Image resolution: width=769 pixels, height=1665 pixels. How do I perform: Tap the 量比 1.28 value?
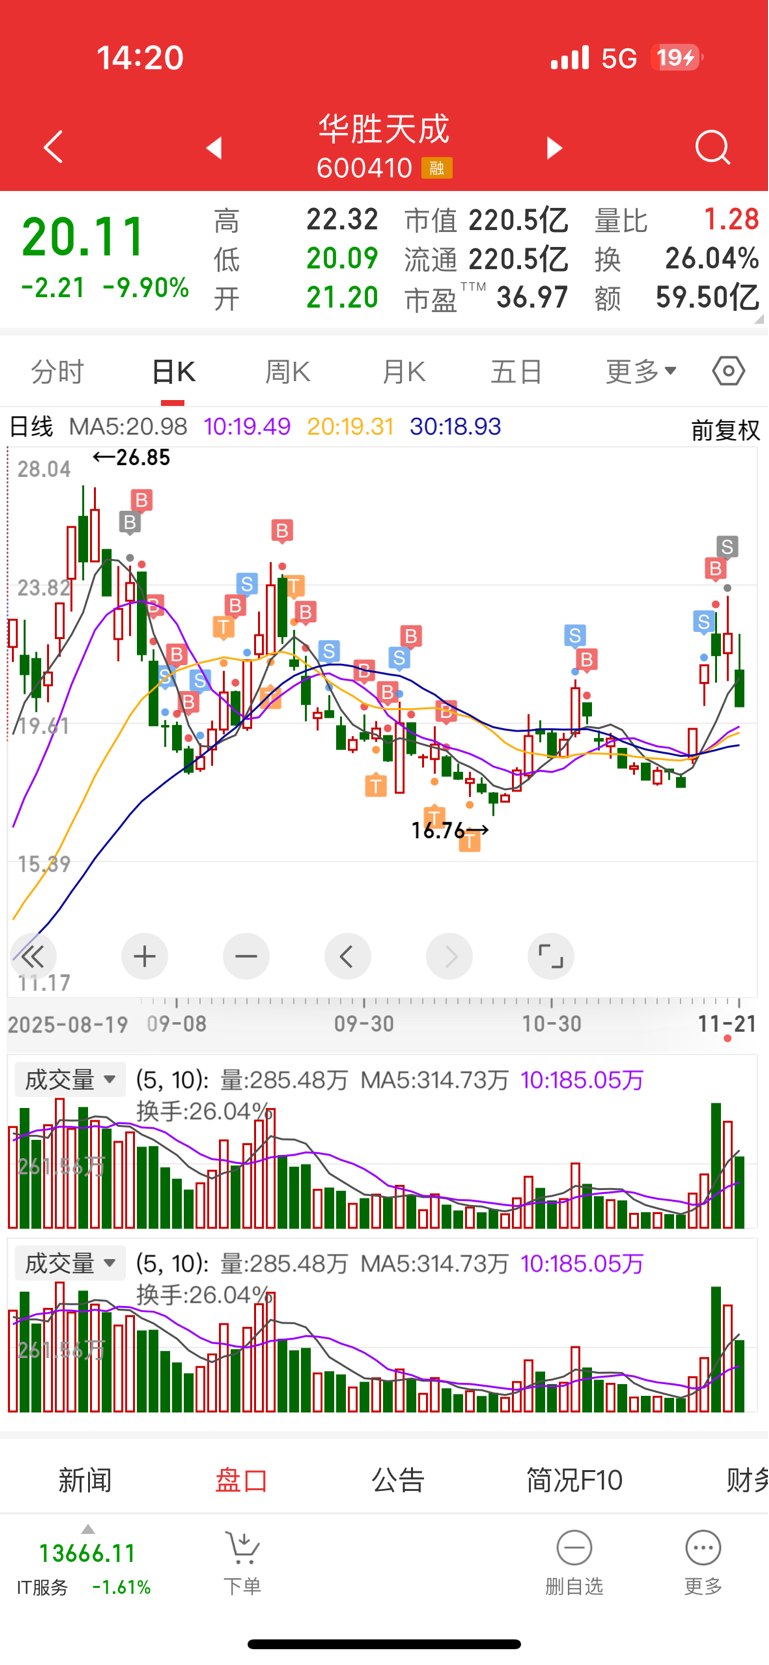point(731,219)
